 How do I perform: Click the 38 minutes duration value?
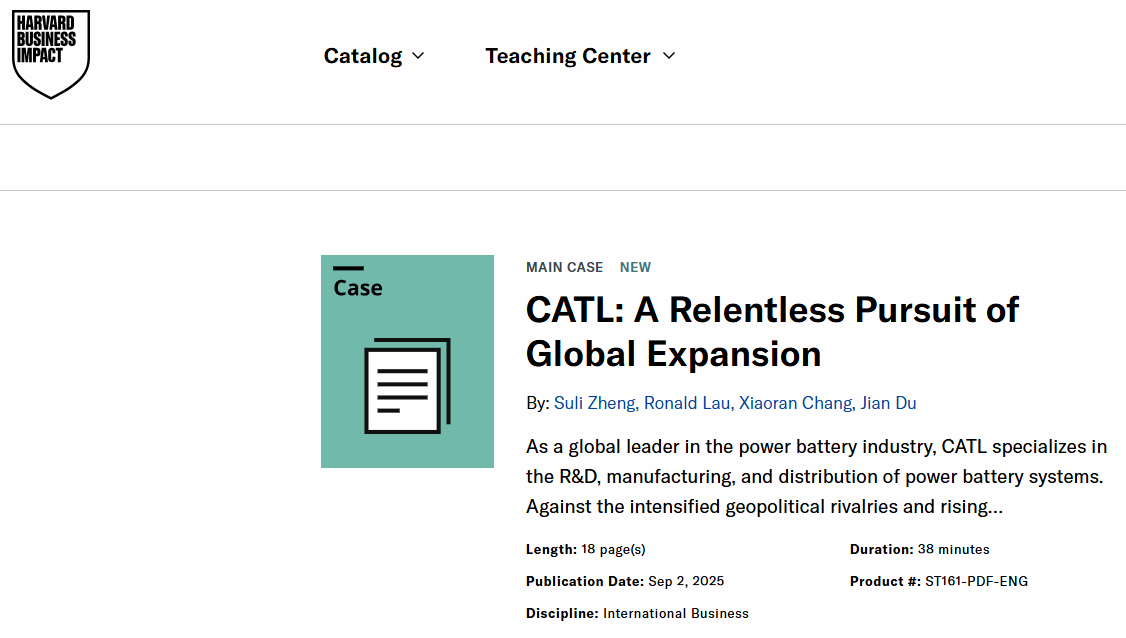point(953,549)
